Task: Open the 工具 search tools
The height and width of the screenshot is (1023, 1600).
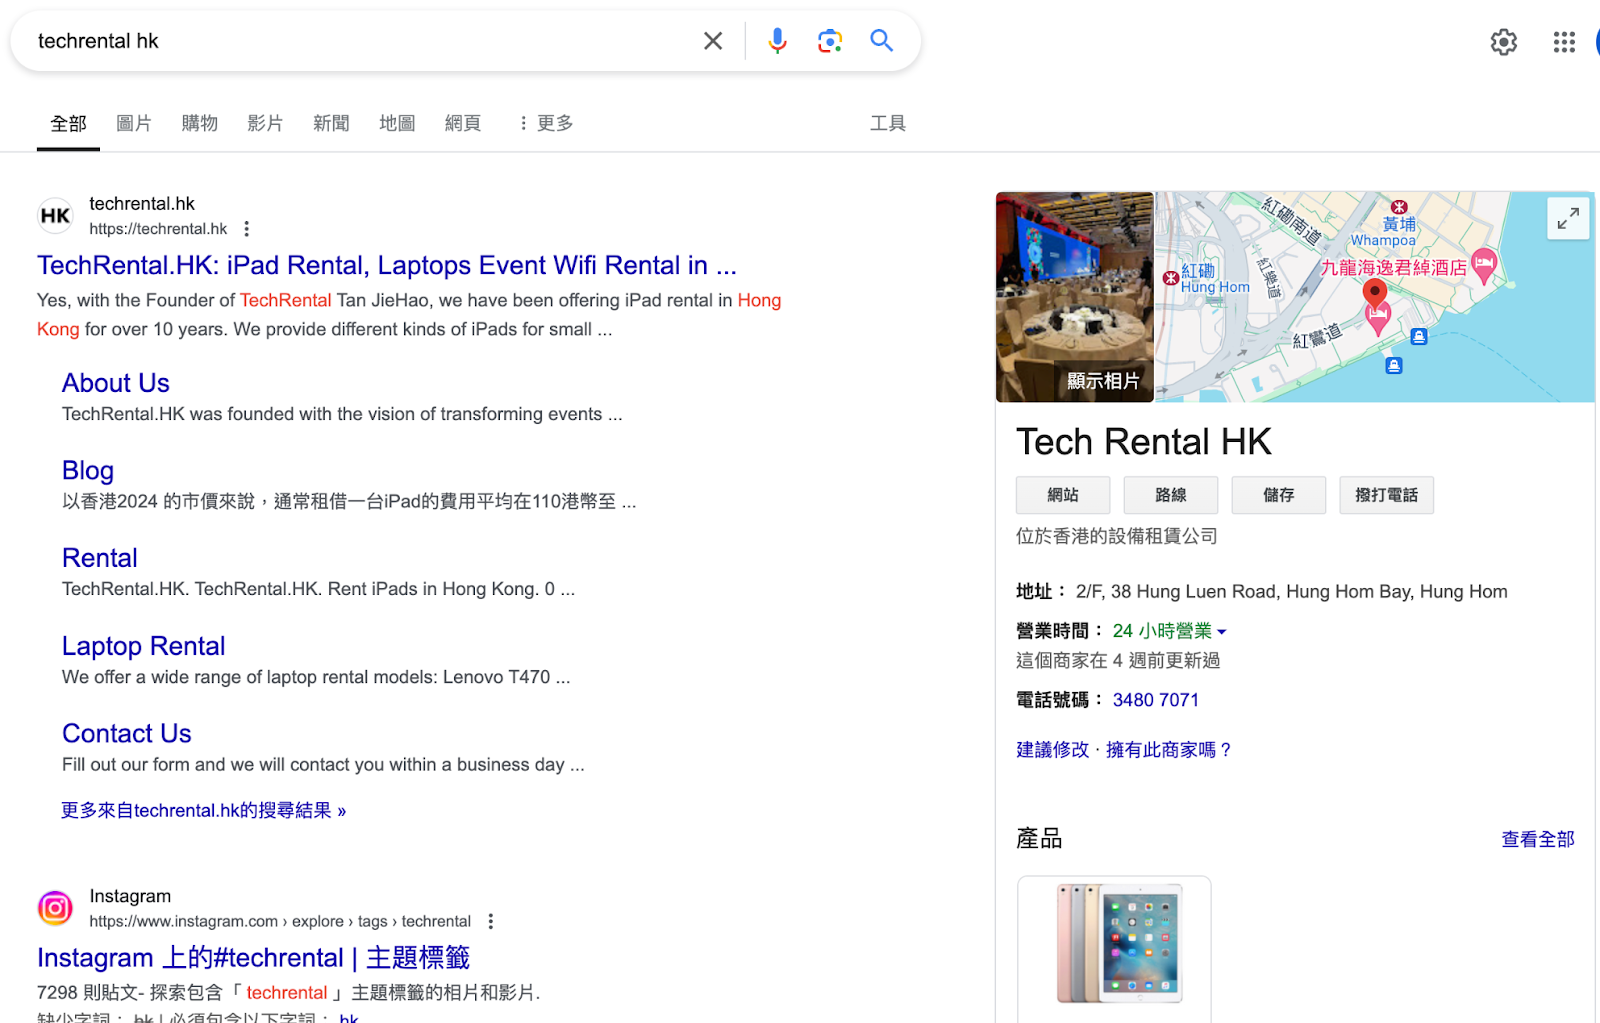Action: pos(888,123)
